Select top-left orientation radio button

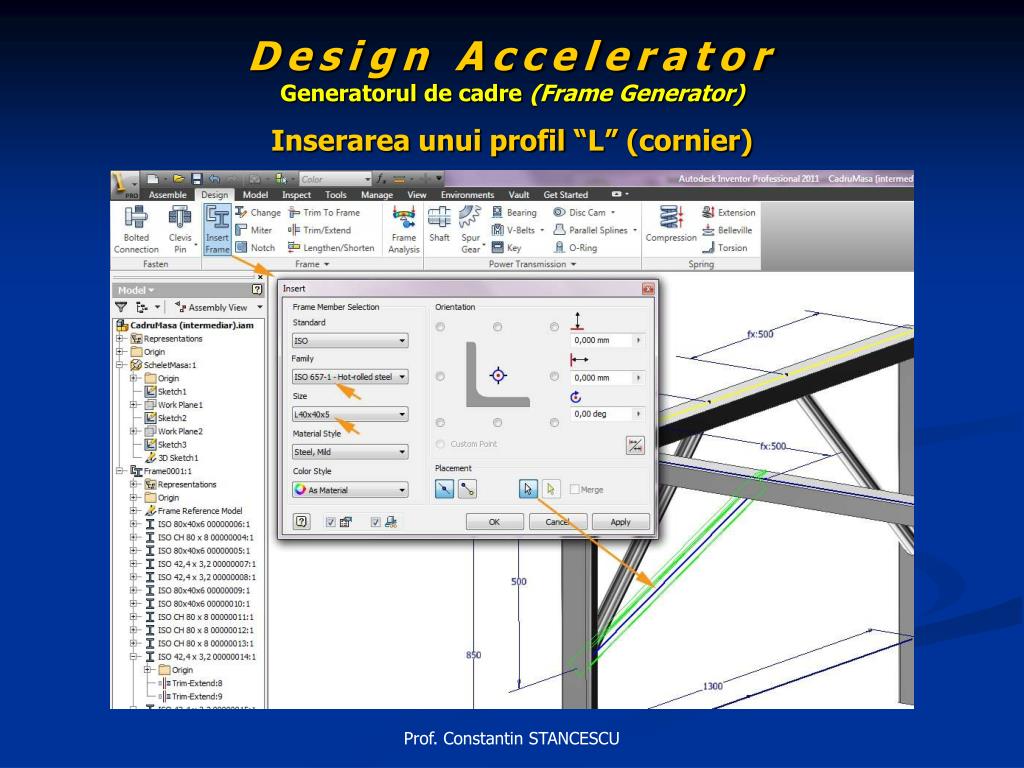point(440,327)
